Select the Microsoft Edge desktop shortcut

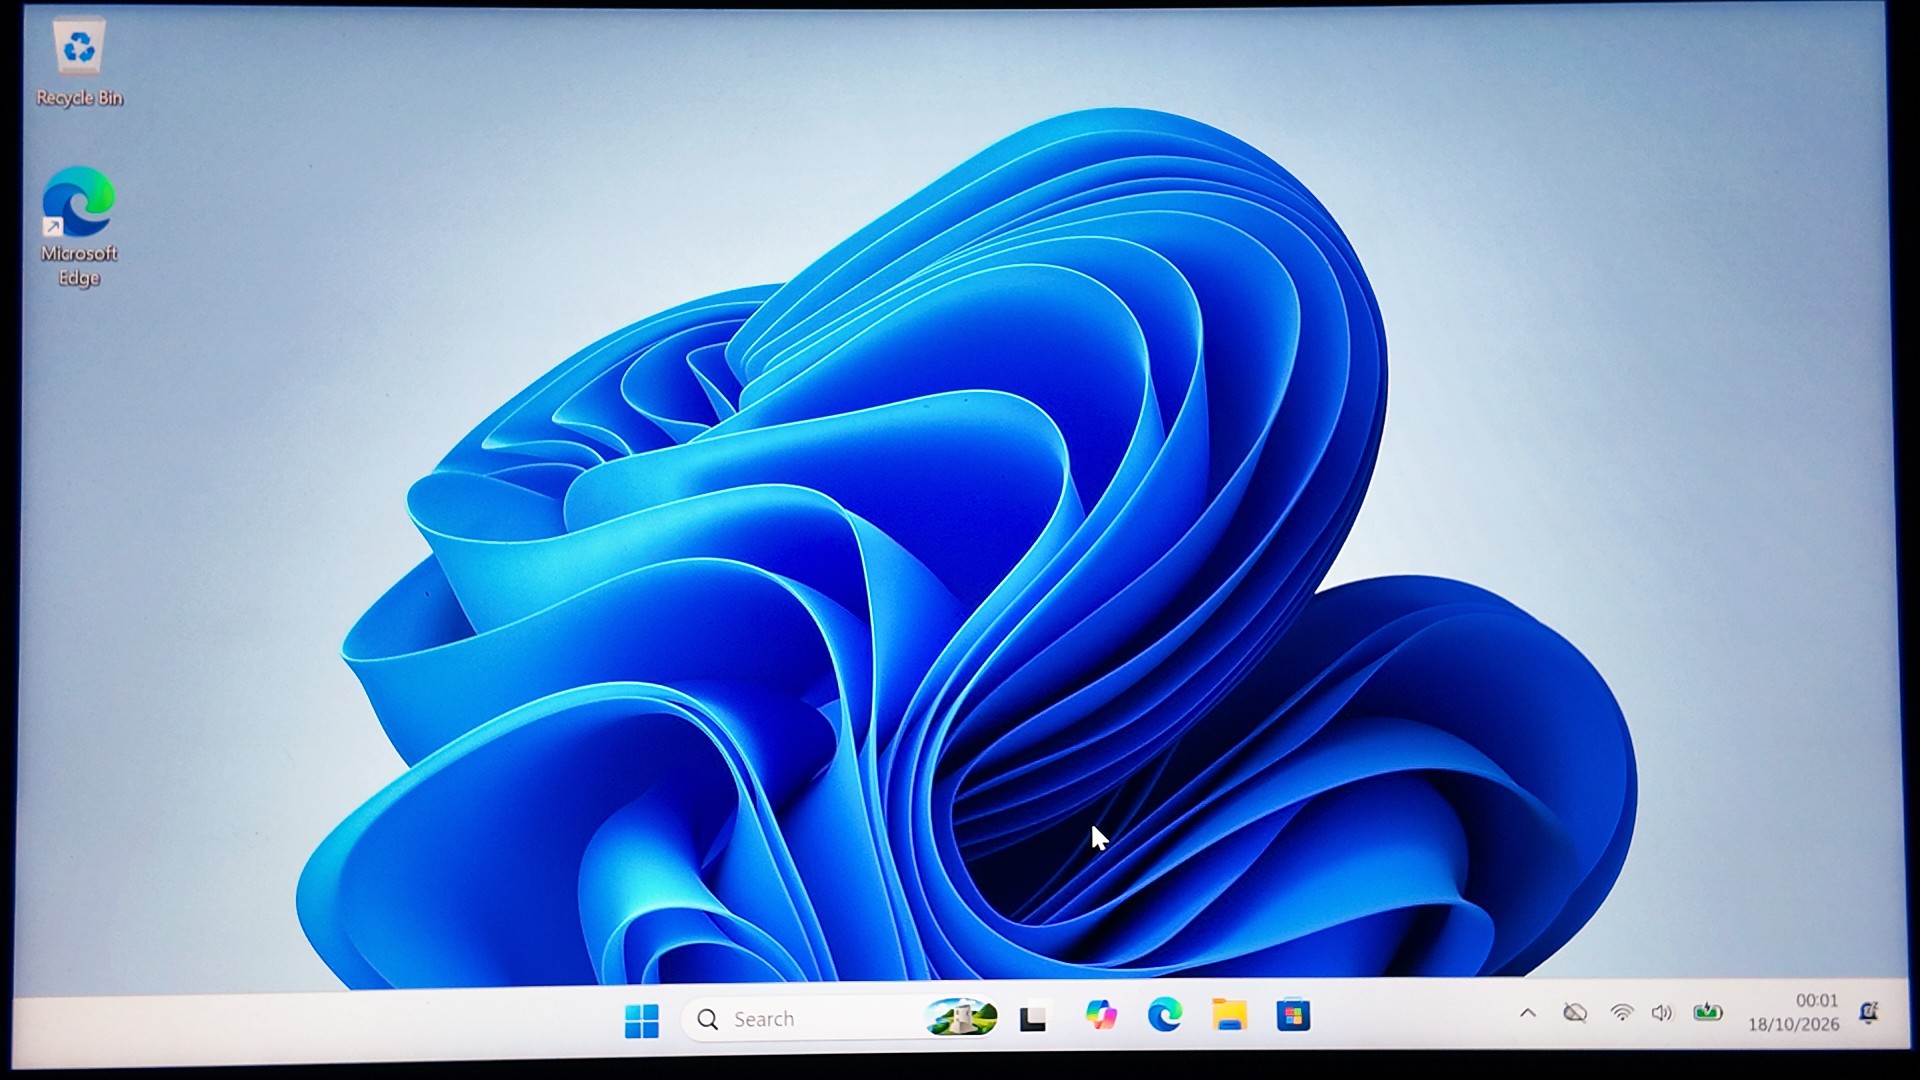click(x=79, y=227)
